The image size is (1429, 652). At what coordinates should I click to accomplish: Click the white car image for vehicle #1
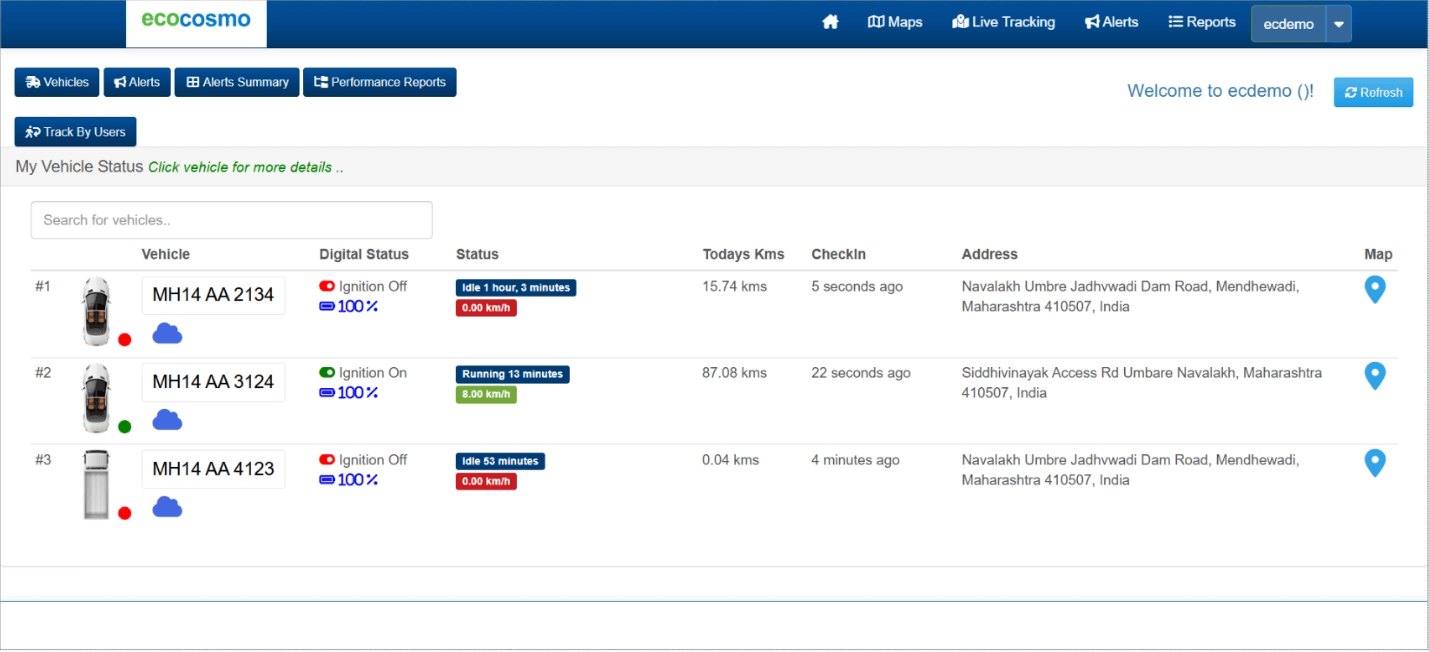(97, 311)
